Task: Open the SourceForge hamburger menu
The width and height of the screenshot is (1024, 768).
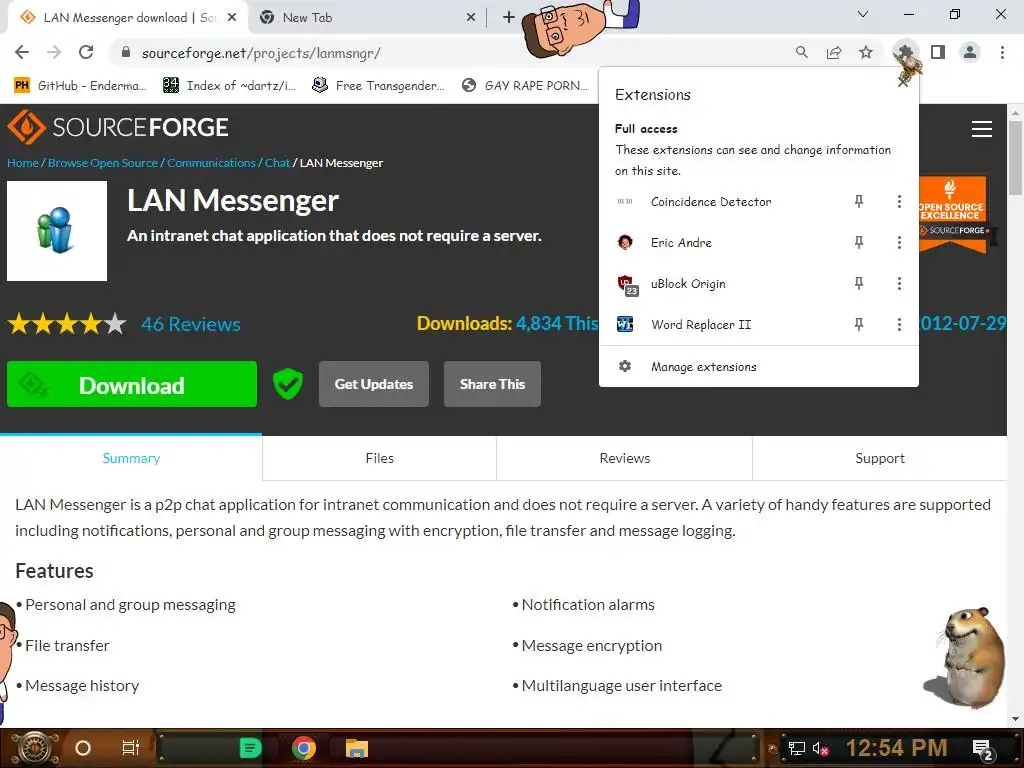Action: [x=982, y=129]
